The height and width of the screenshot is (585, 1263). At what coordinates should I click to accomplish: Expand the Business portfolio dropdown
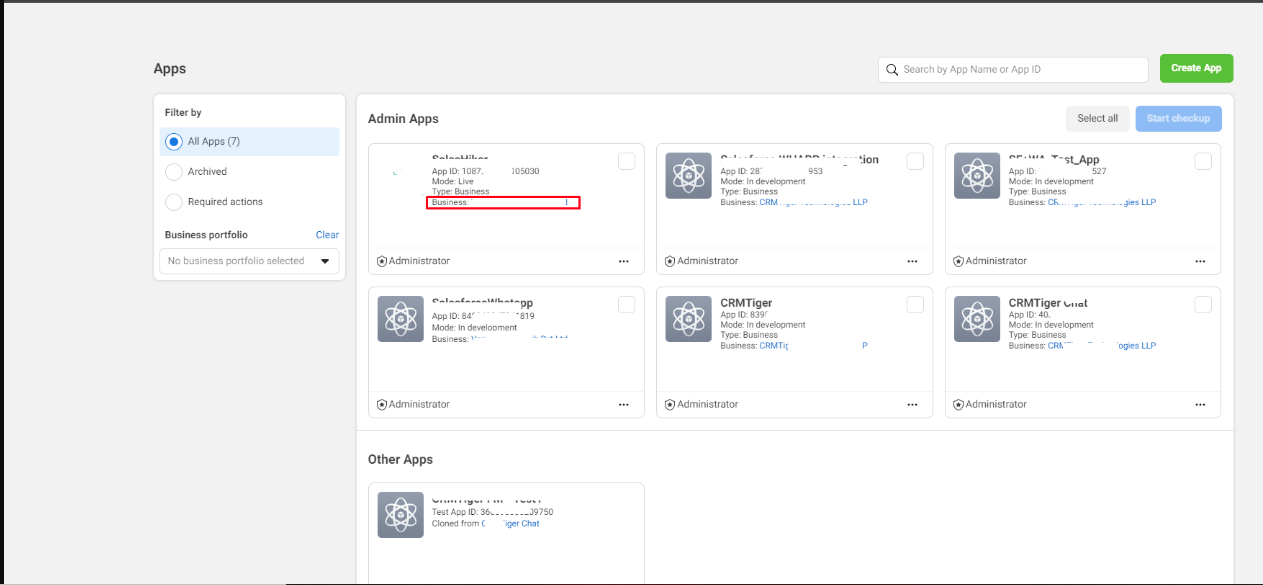249,261
